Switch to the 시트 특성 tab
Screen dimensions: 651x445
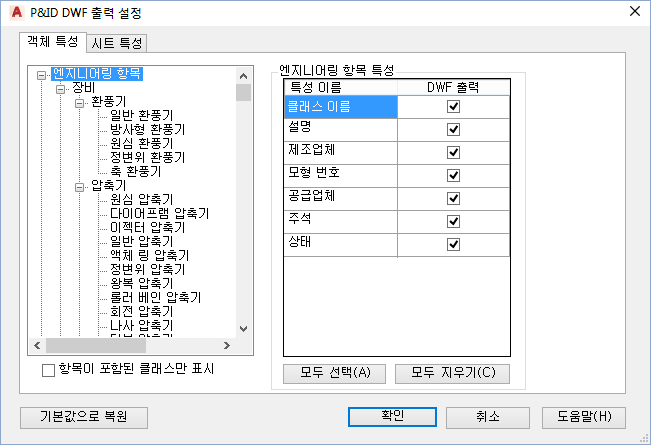[x=117, y=43]
